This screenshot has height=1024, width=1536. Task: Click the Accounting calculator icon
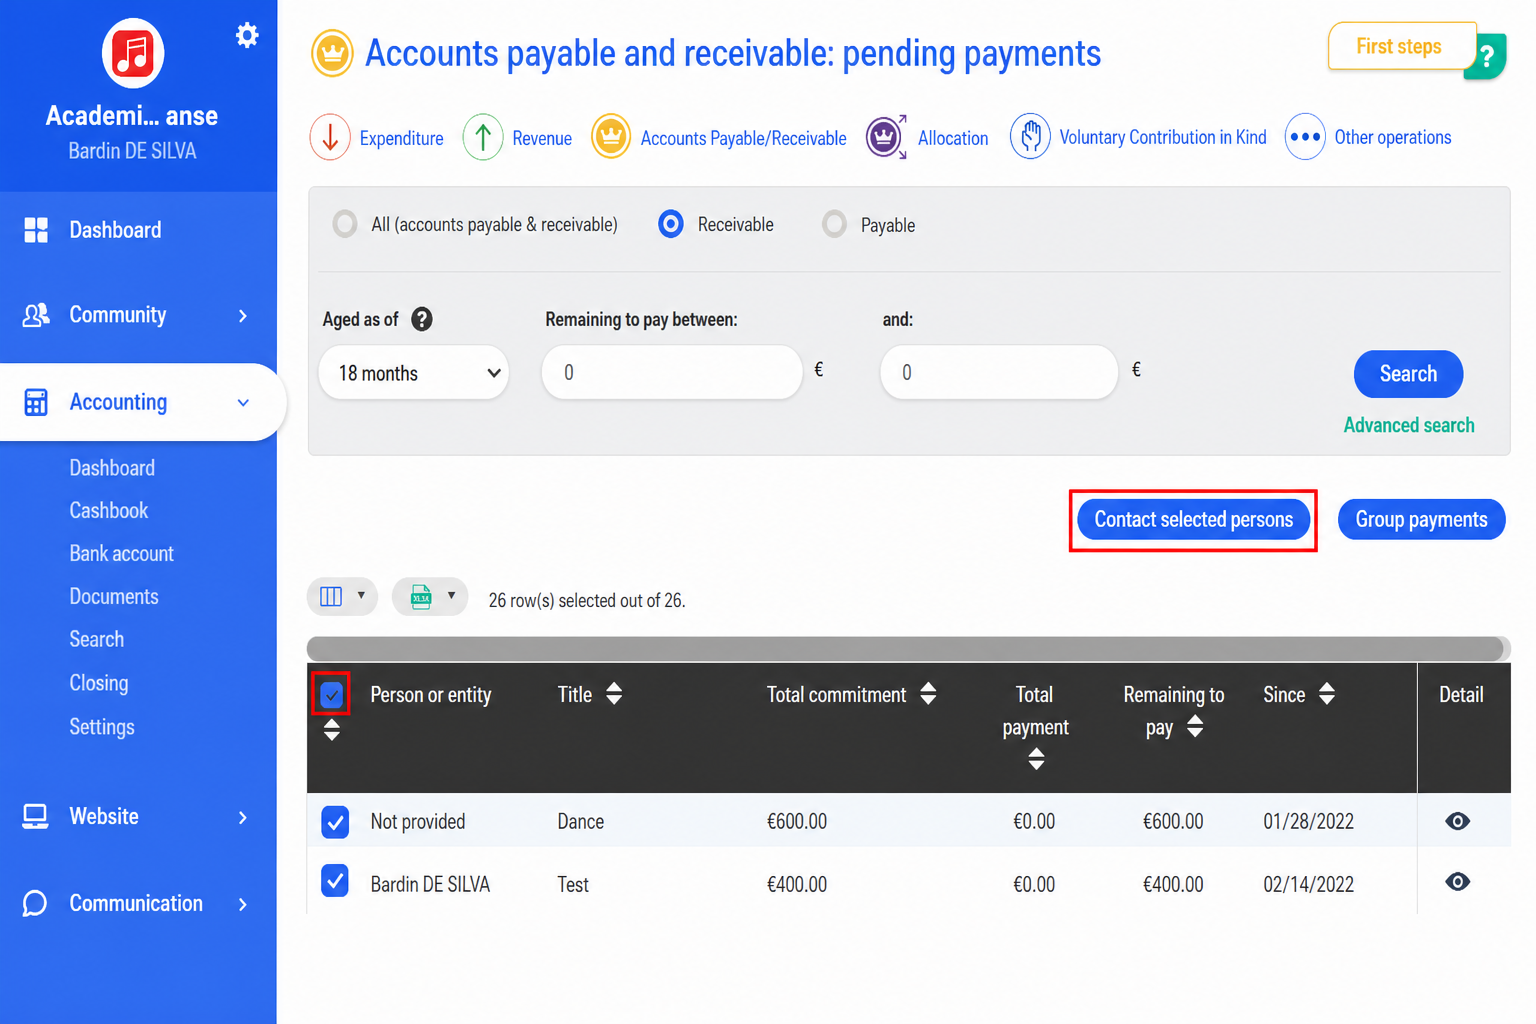(36, 402)
